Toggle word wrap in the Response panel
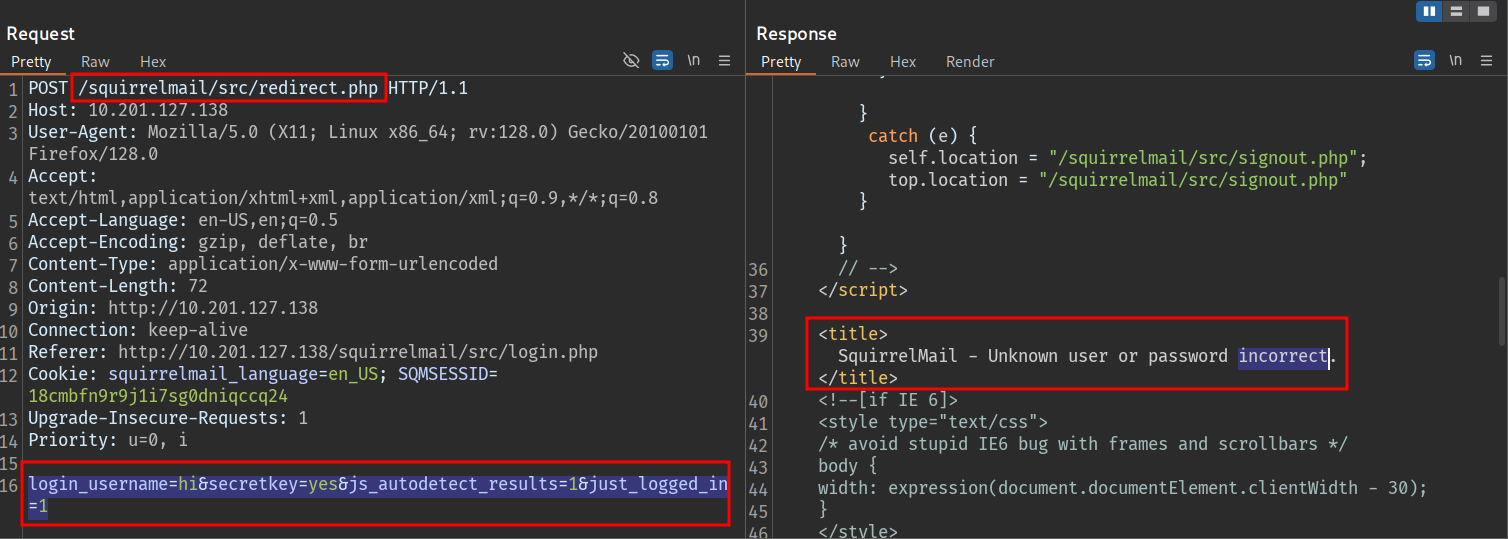The height and width of the screenshot is (539, 1508). (1424, 61)
